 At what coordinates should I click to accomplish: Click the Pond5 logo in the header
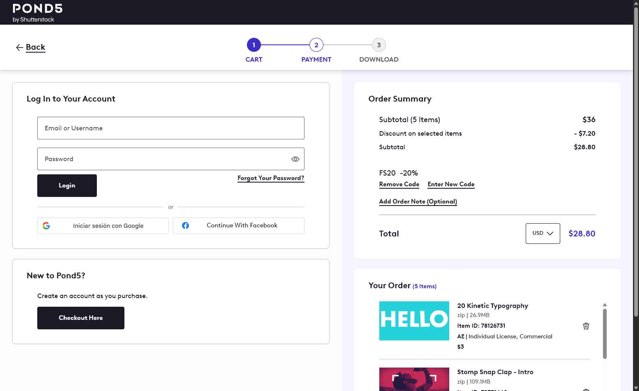37,13
